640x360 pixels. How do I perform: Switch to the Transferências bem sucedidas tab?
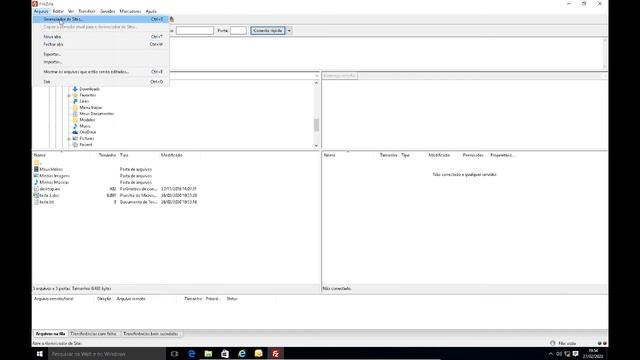[151, 334]
